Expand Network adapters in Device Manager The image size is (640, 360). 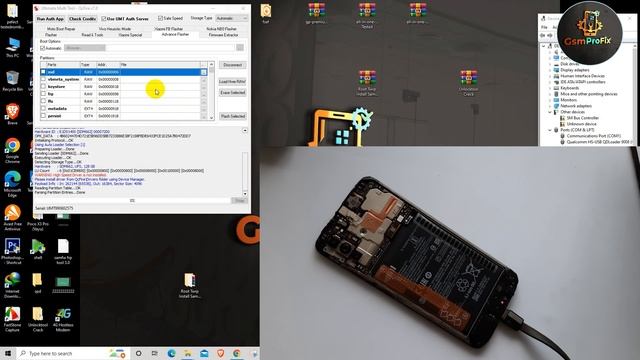(550, 106)
